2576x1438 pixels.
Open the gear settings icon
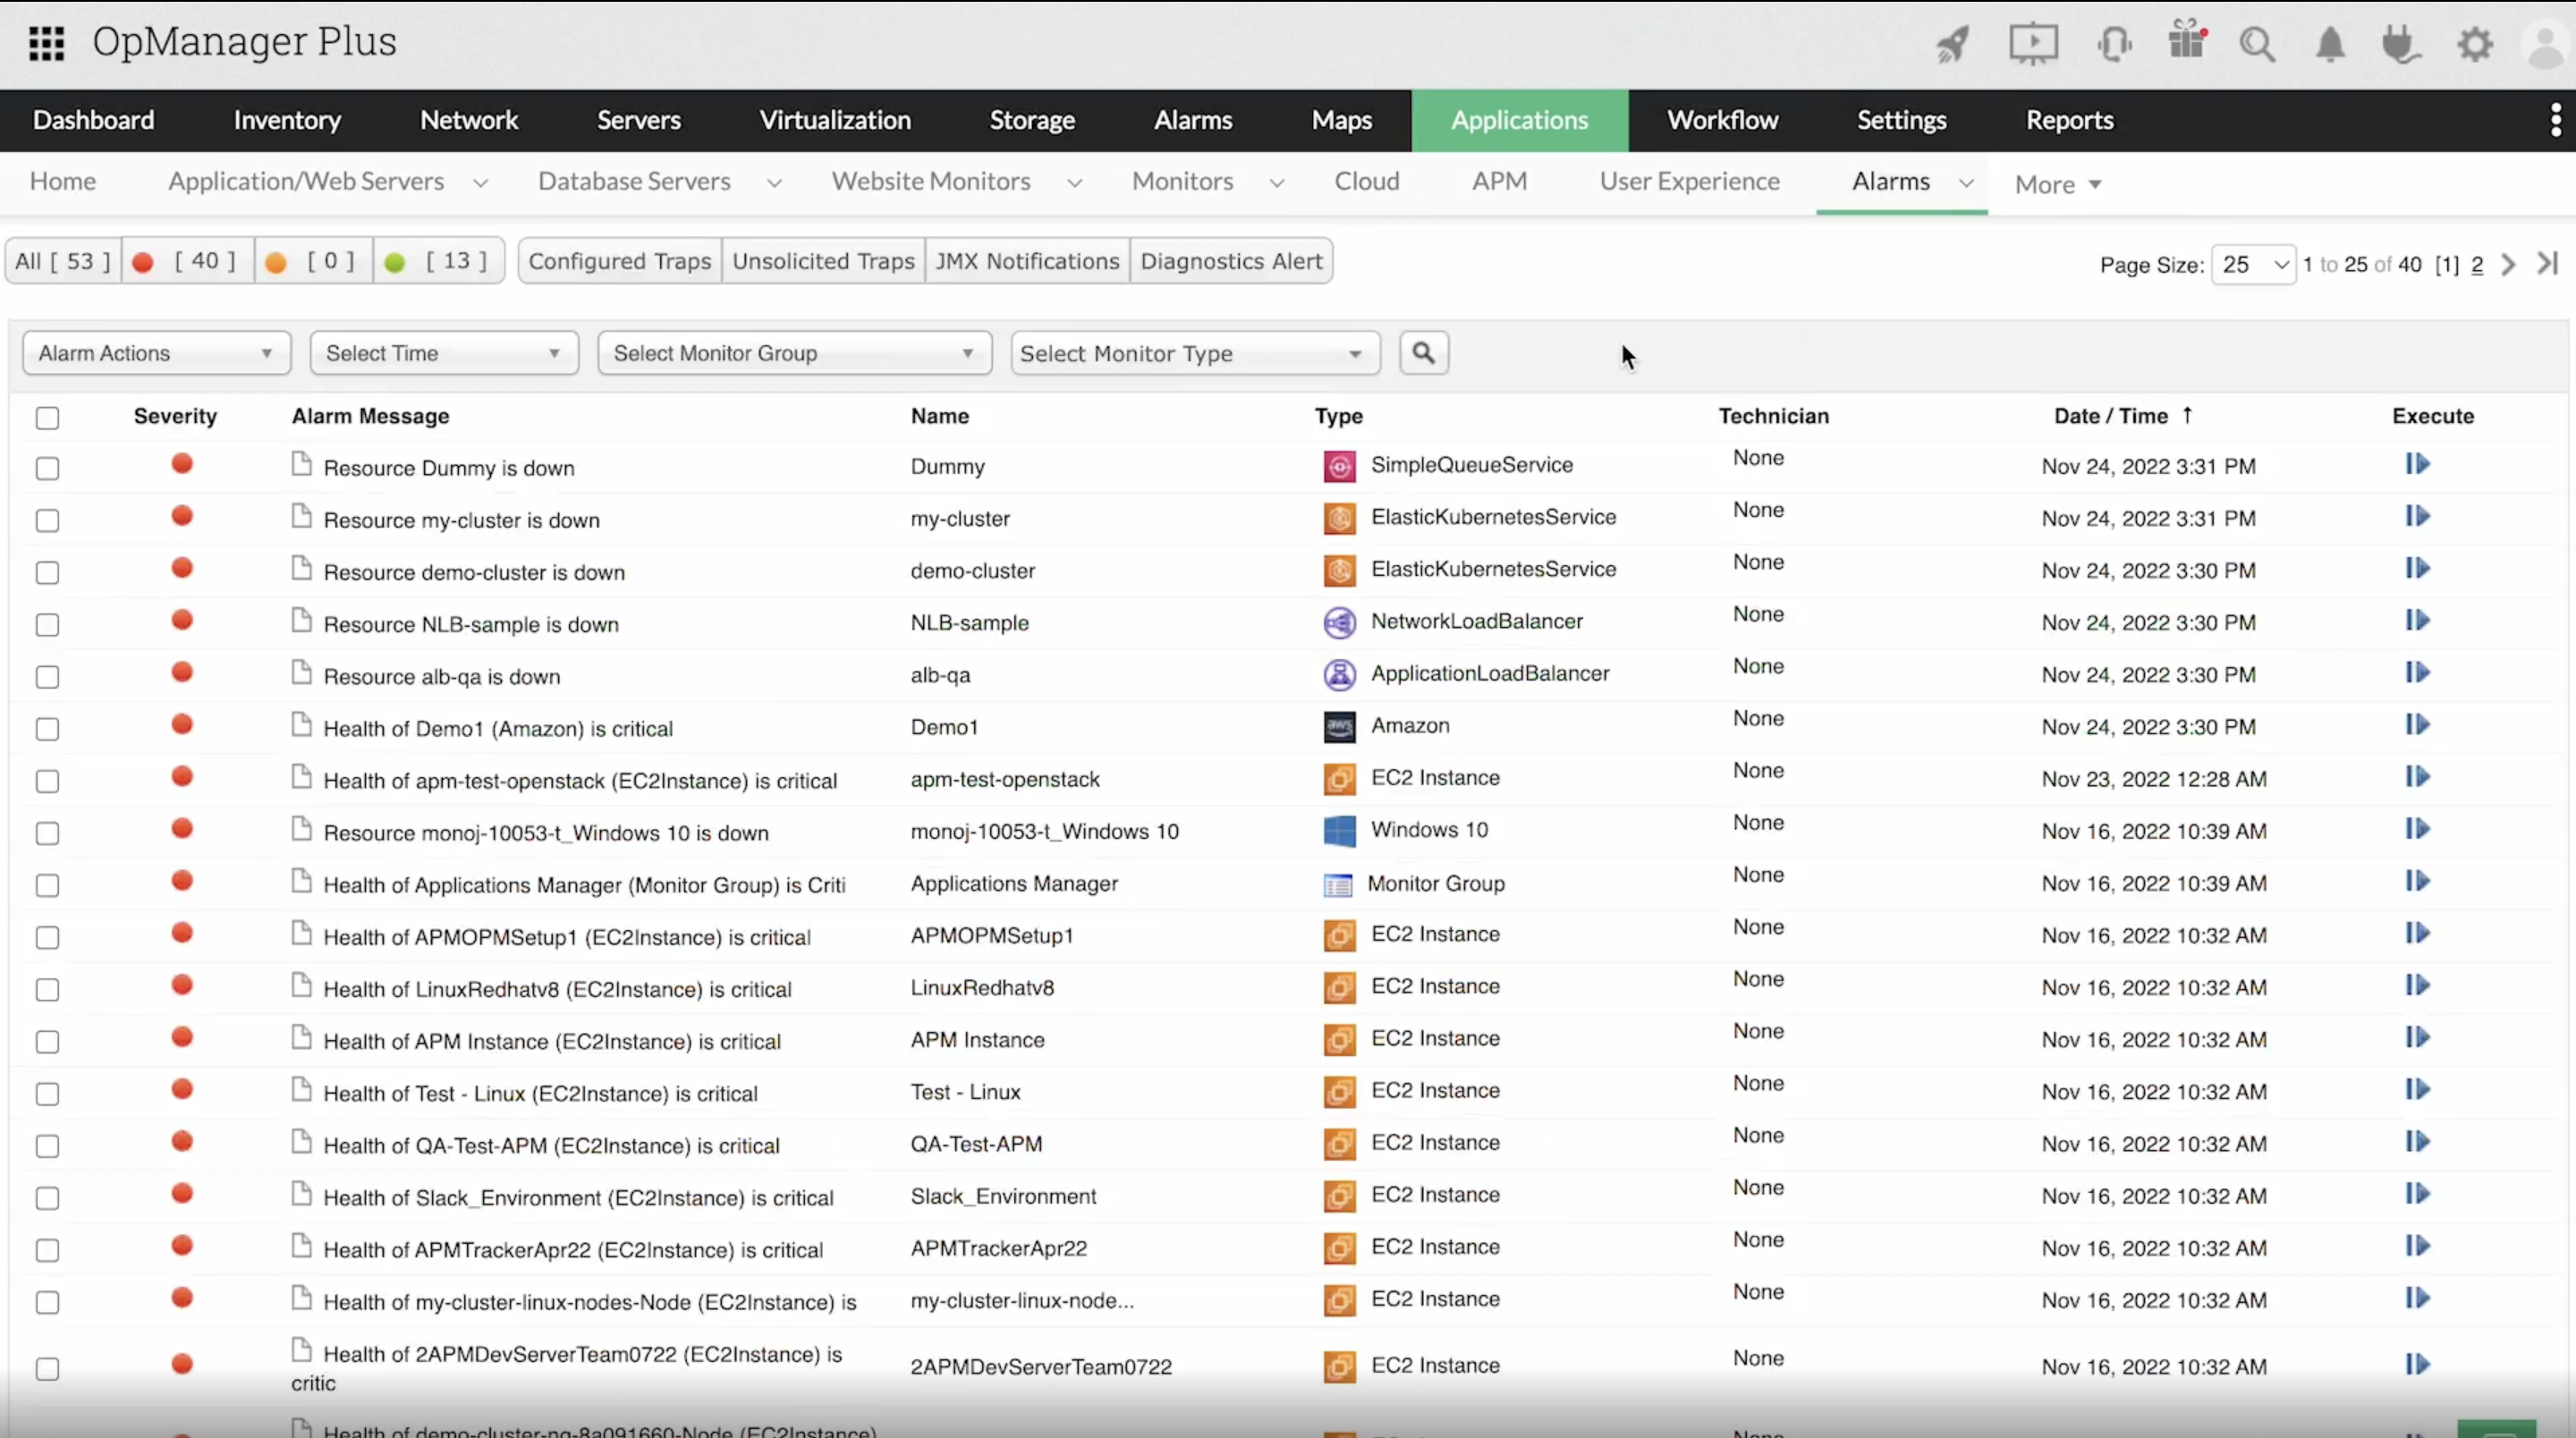2474,45
